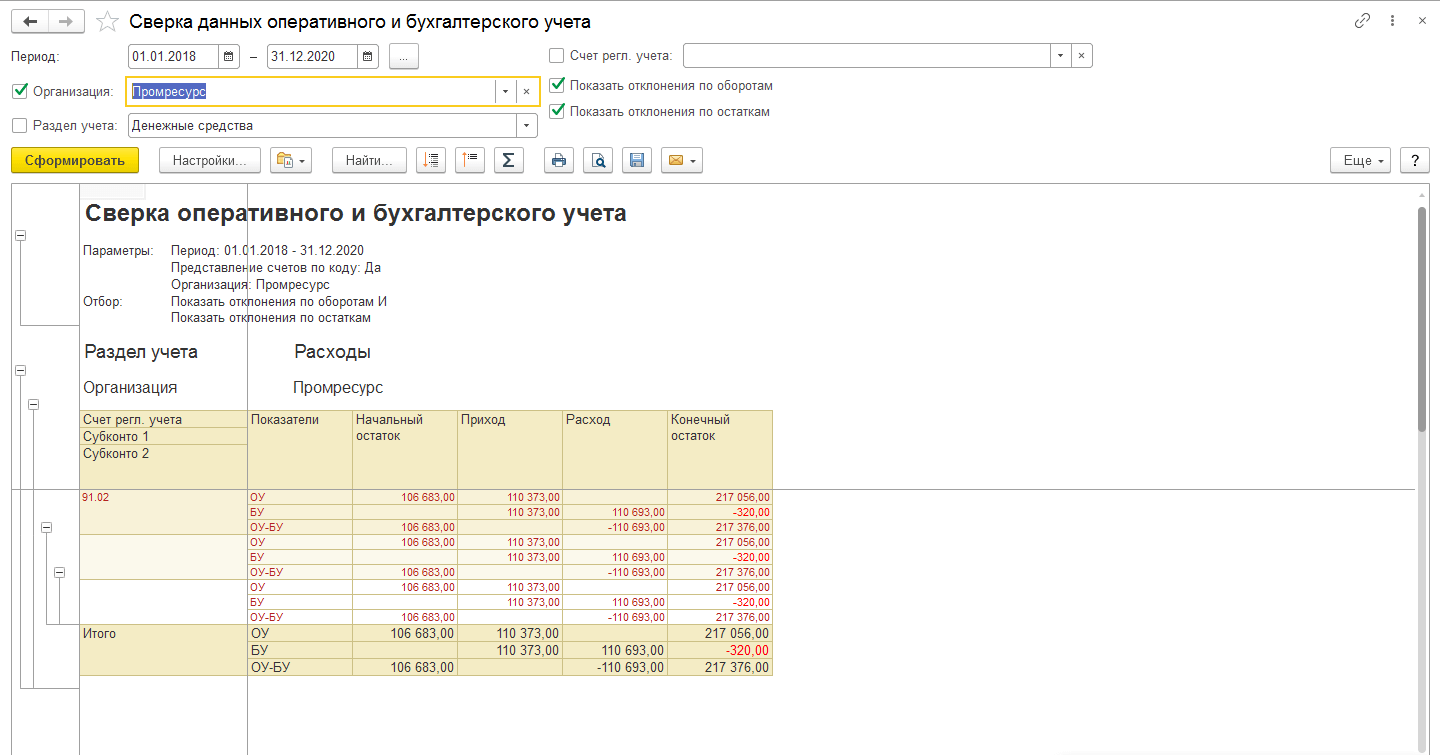1440x755 pixels.
Task: Click the print report icon
Action: 559,161
